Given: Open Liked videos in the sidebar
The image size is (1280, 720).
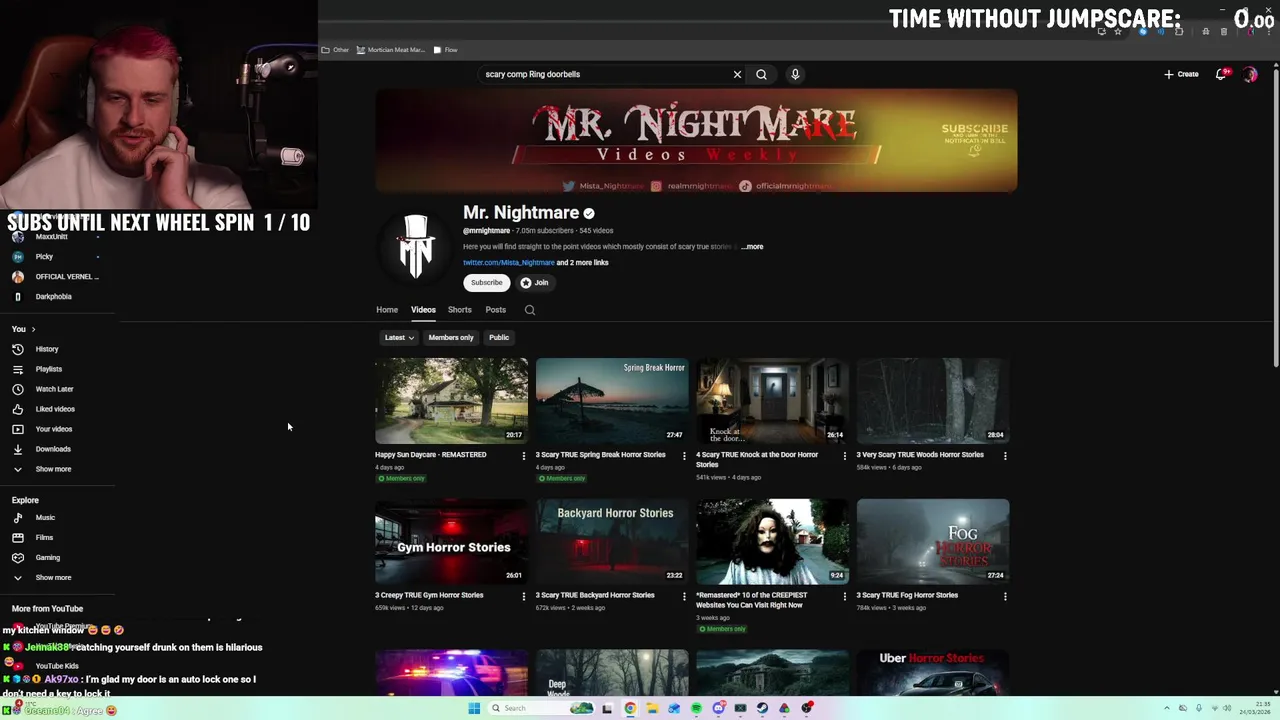Looking at the screenshot, I should (55, 409).
